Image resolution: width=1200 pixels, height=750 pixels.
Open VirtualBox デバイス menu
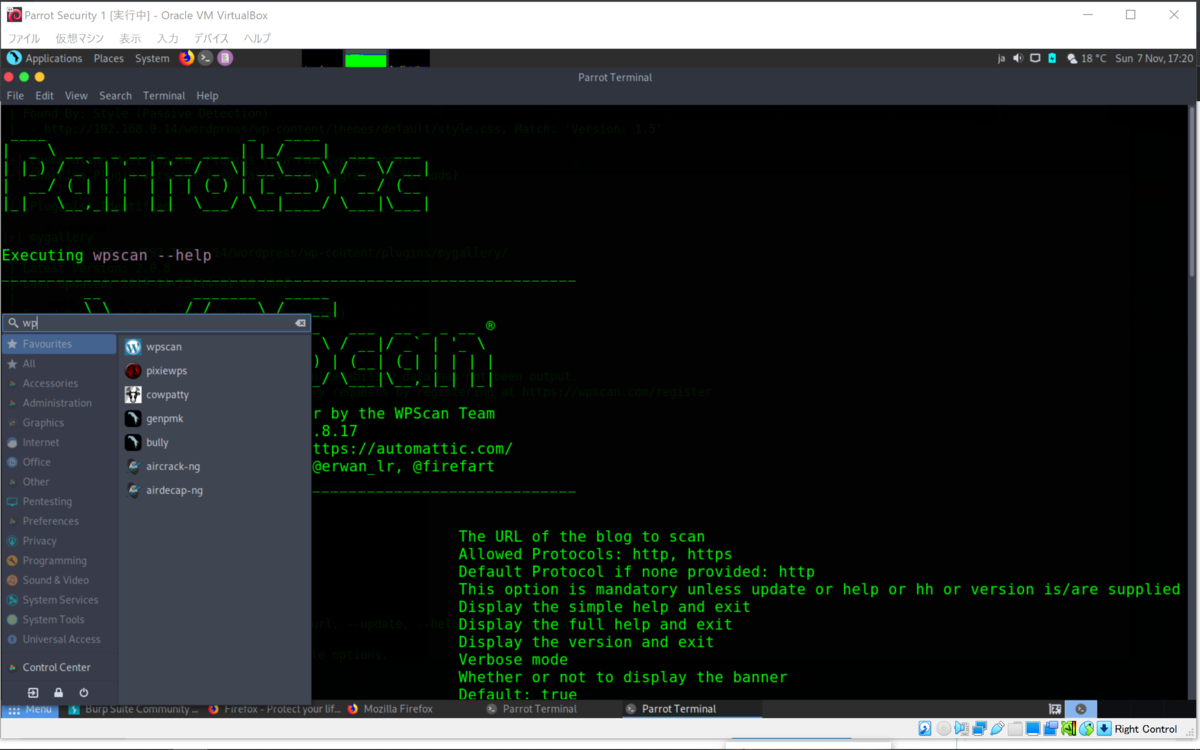(x=212, y=38)
